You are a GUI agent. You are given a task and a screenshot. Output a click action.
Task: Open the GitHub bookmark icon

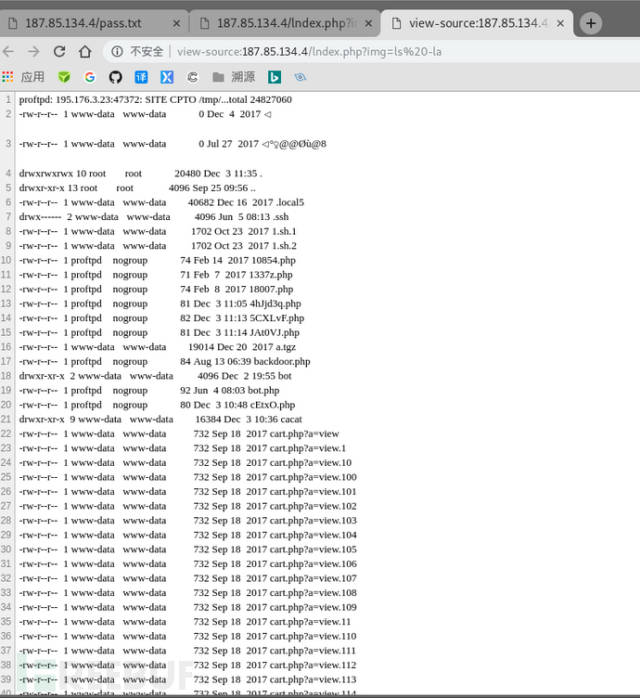coord(115,77)
